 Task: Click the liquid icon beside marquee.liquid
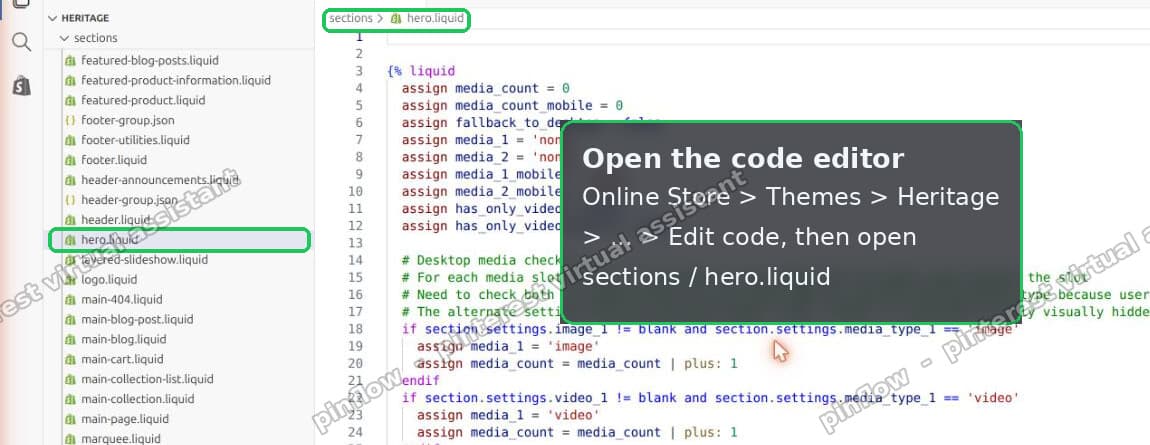click(x=70, y=438)
